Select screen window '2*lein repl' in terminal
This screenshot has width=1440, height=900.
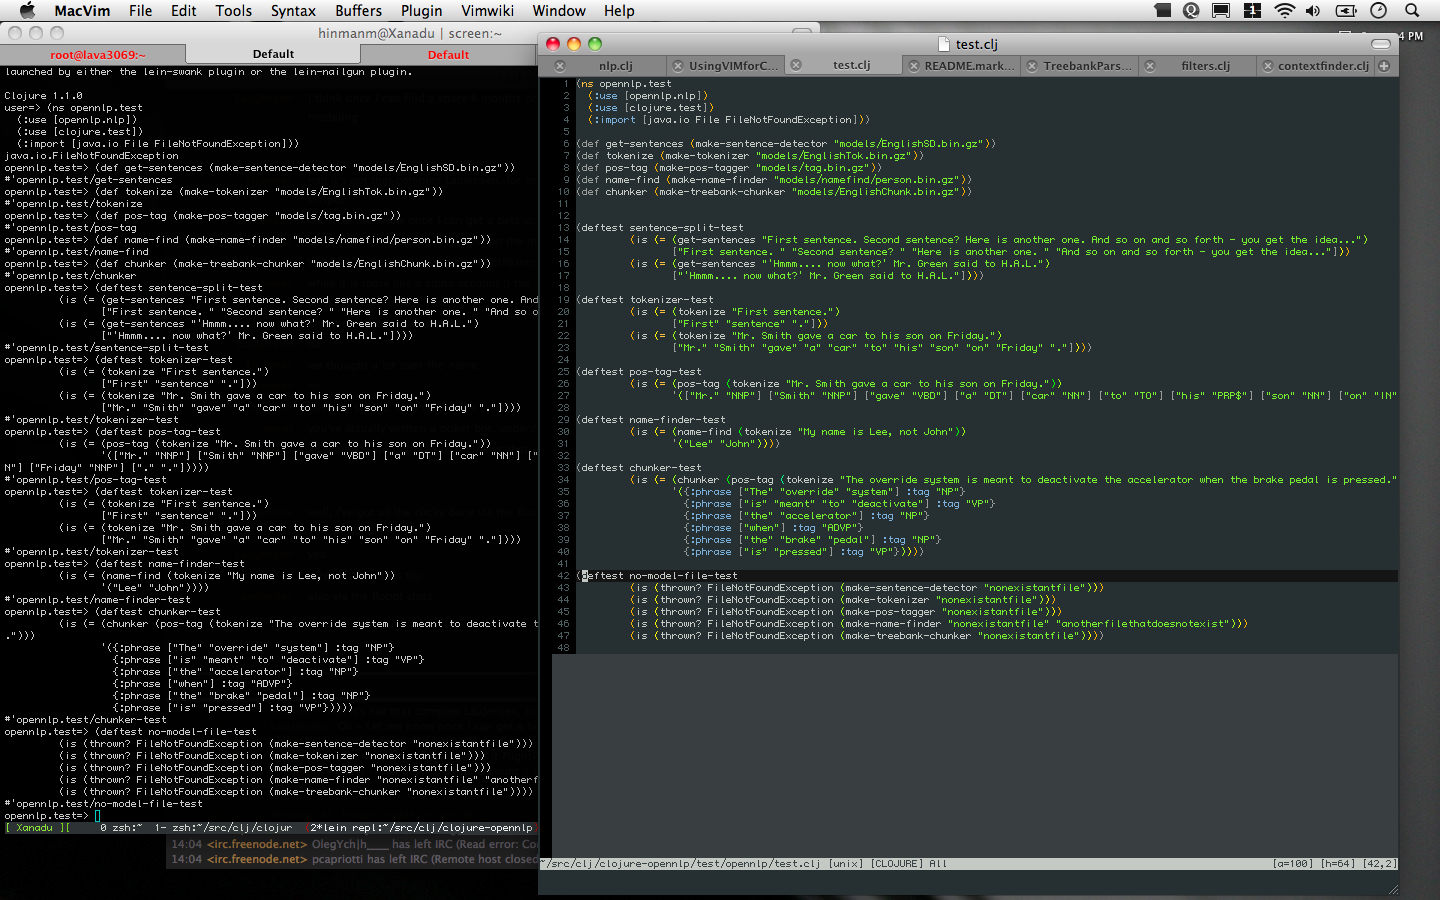tap(421, 828)
